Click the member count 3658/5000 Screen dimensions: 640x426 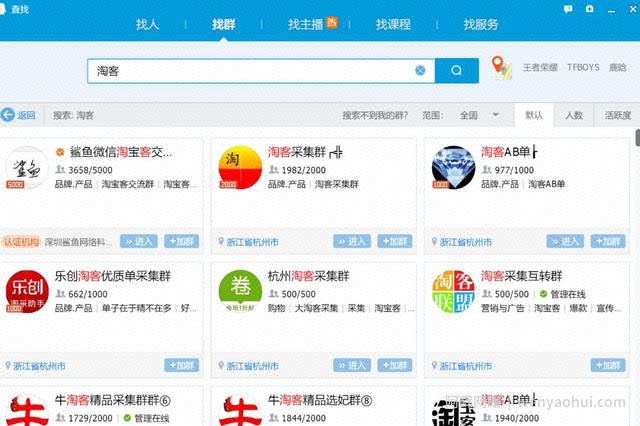point(90,170)
